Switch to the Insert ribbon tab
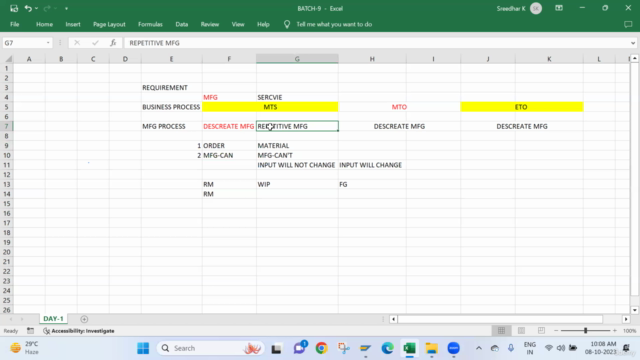640x360 pixels. click(73, 24)
